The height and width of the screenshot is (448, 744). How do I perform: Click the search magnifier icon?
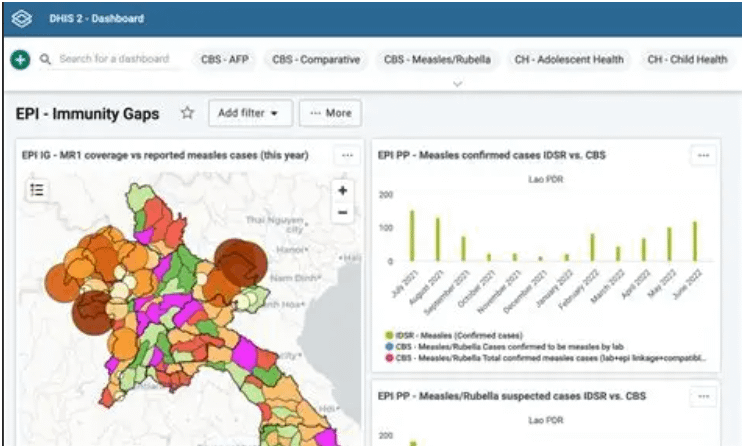pyautogui.click(x=45, y=60)
